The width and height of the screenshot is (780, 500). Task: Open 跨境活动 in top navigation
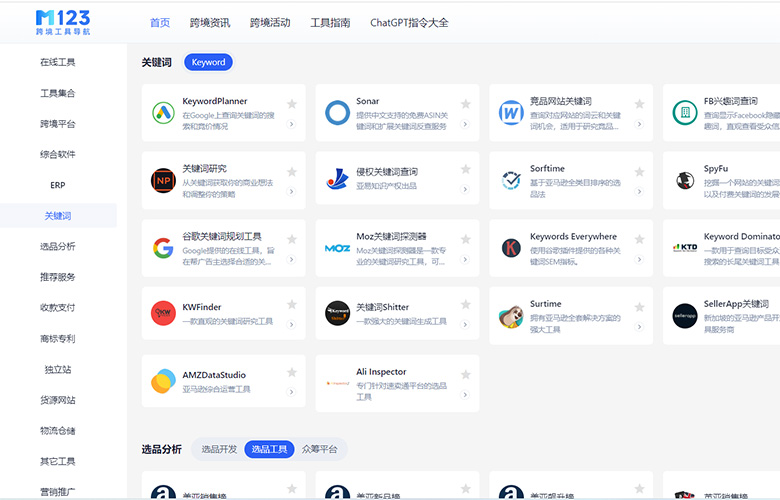270,23
